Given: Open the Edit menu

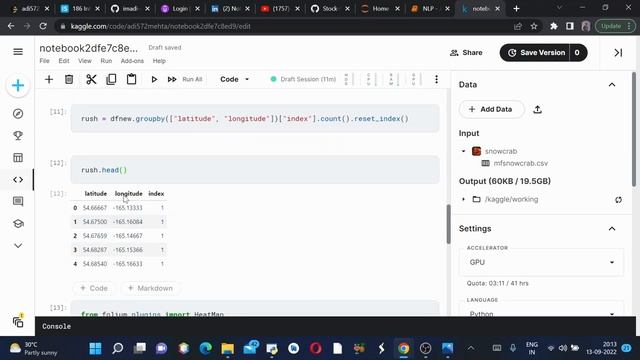Looking at the screenshot, I should pyautogui.click(x=64, y=61).
